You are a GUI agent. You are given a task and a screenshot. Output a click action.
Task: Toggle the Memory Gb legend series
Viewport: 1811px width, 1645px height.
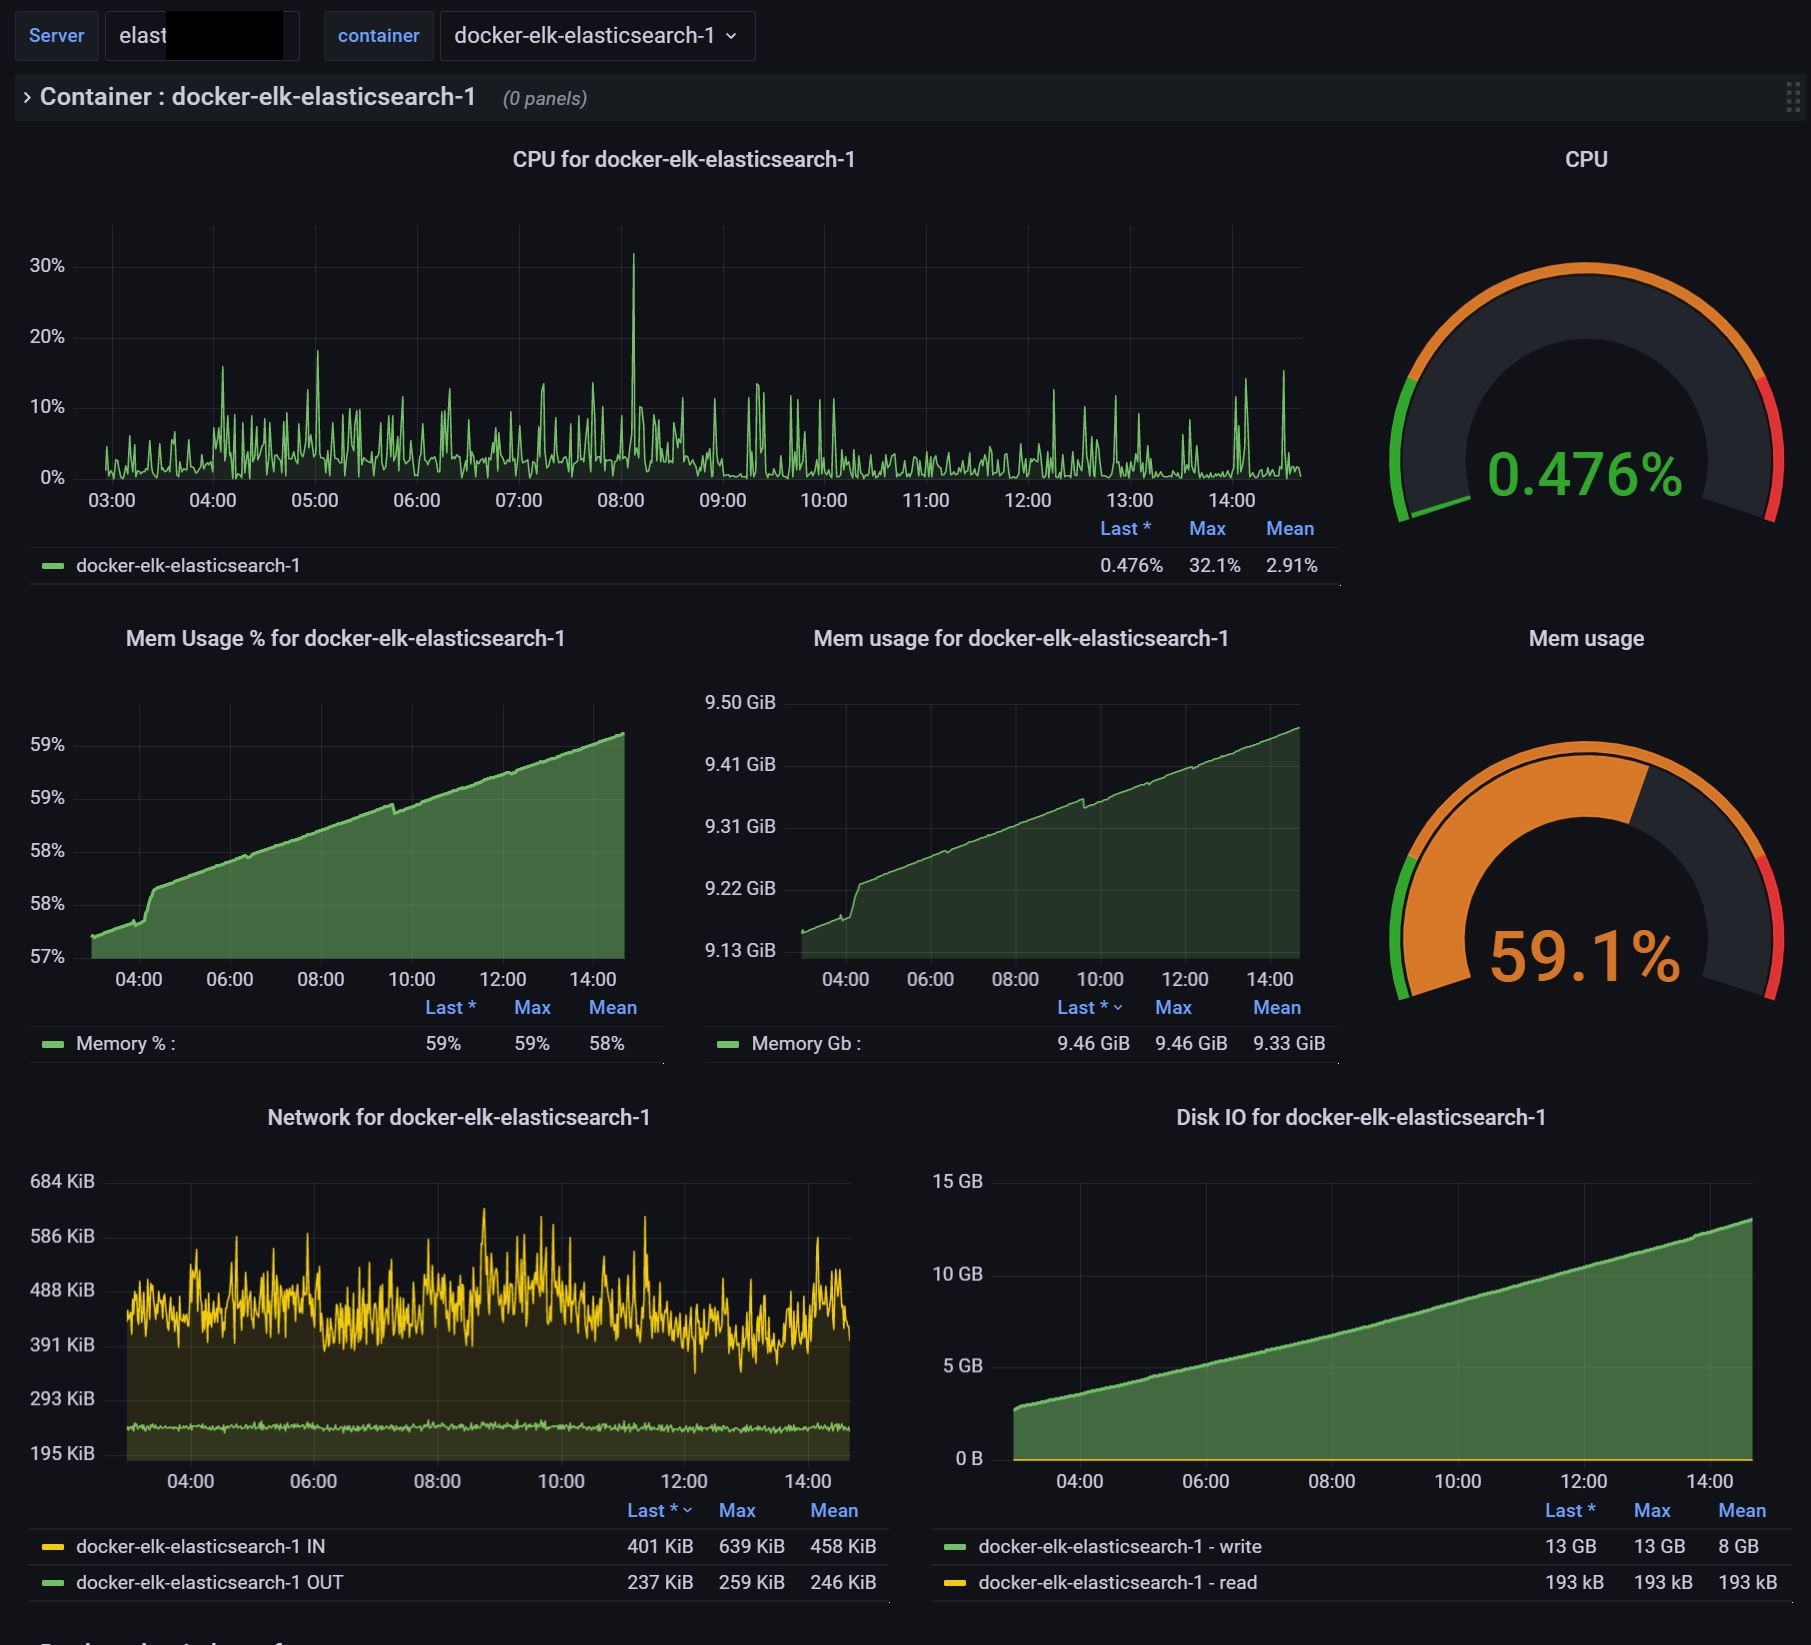806,1044
